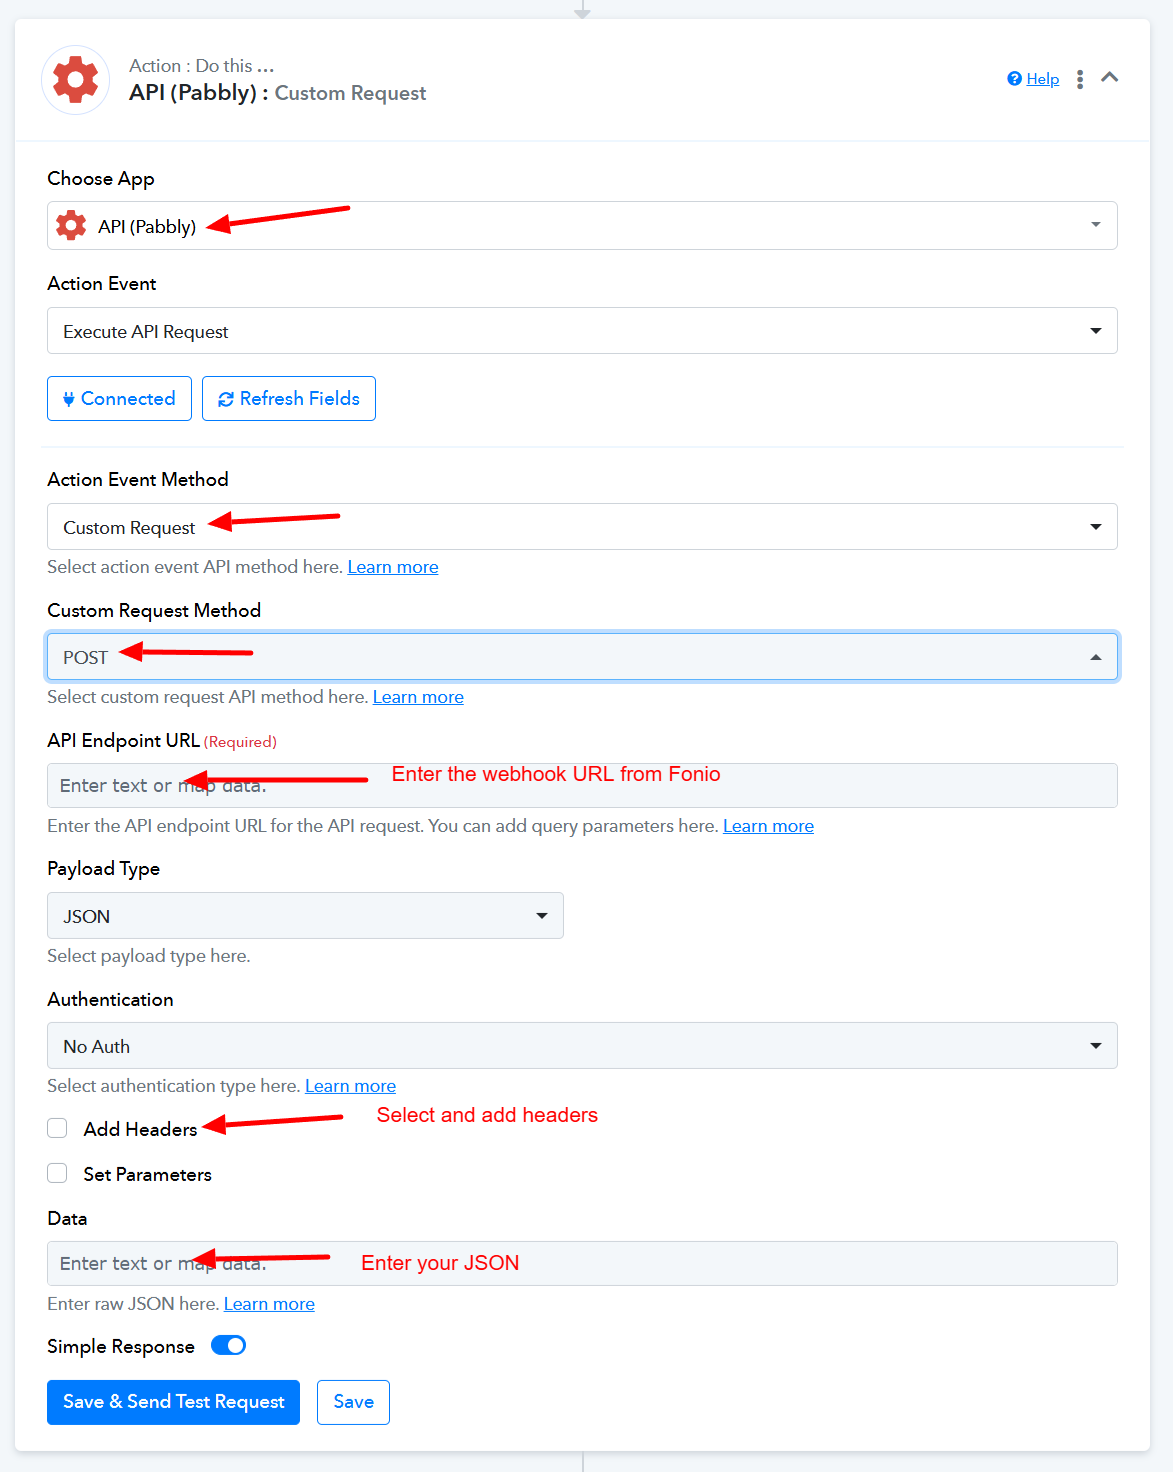Screen dimensions: 1173x1472
Task: Enable the Set Parameters checkbox
Action: 58,1174
